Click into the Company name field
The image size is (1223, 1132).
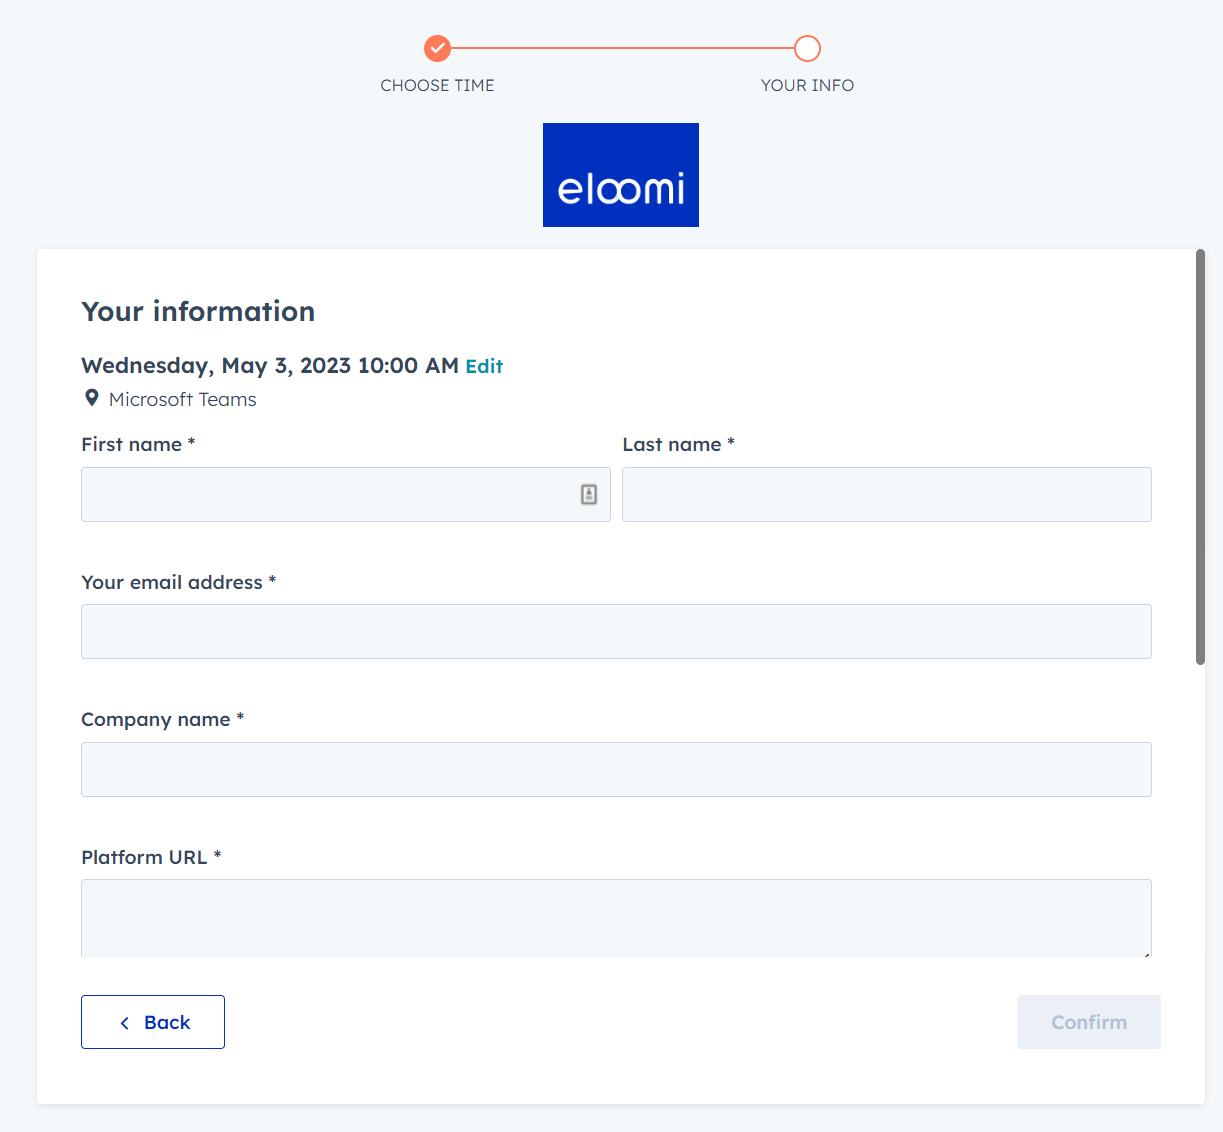tap(616, 769)
